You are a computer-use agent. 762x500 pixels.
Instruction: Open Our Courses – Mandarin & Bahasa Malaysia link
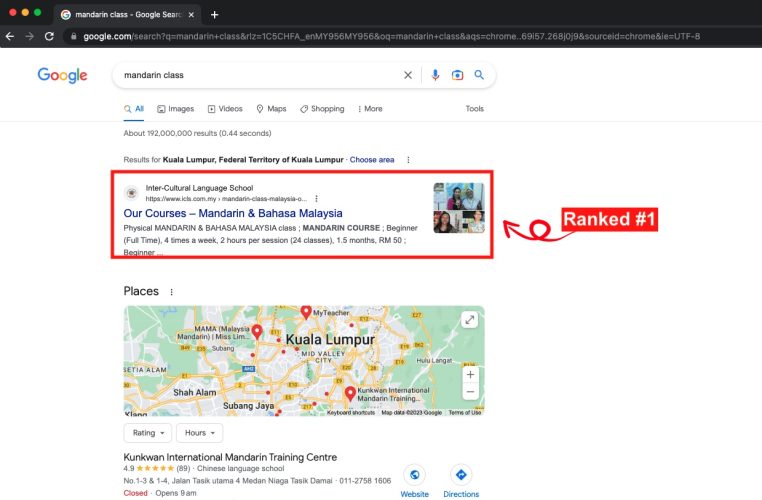point(233,213)
